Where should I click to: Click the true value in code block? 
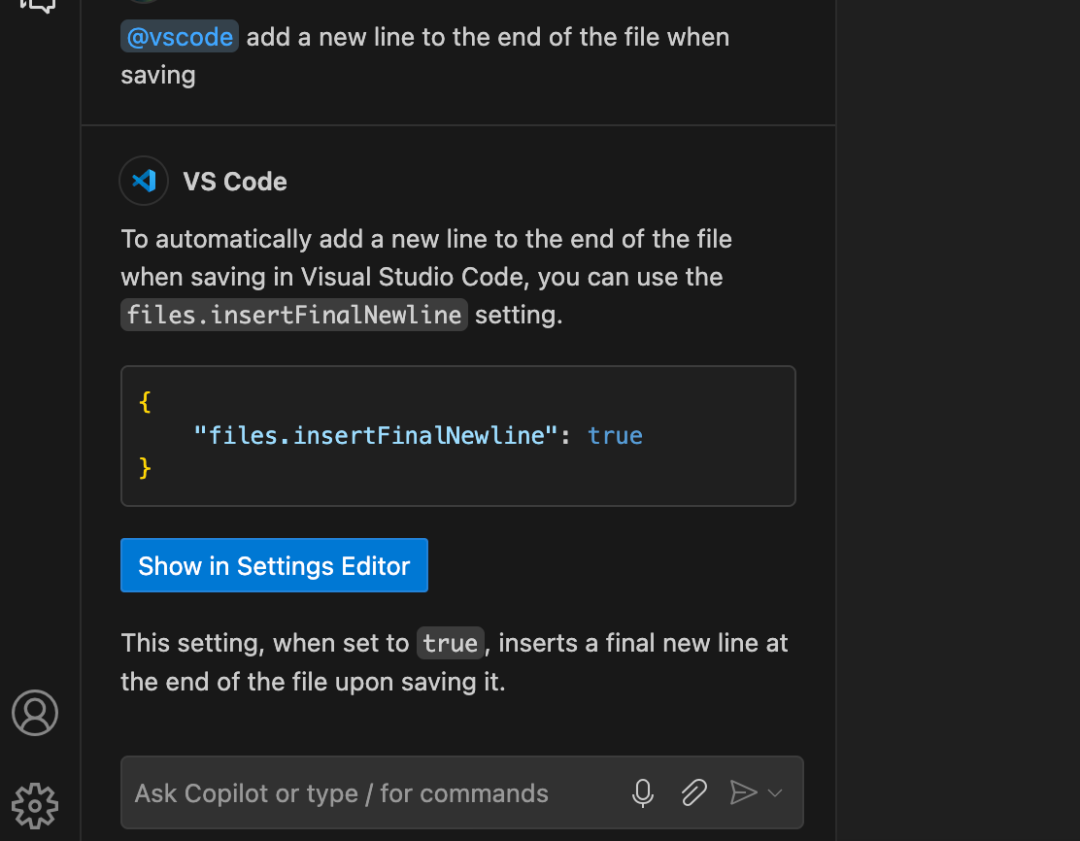615,436
